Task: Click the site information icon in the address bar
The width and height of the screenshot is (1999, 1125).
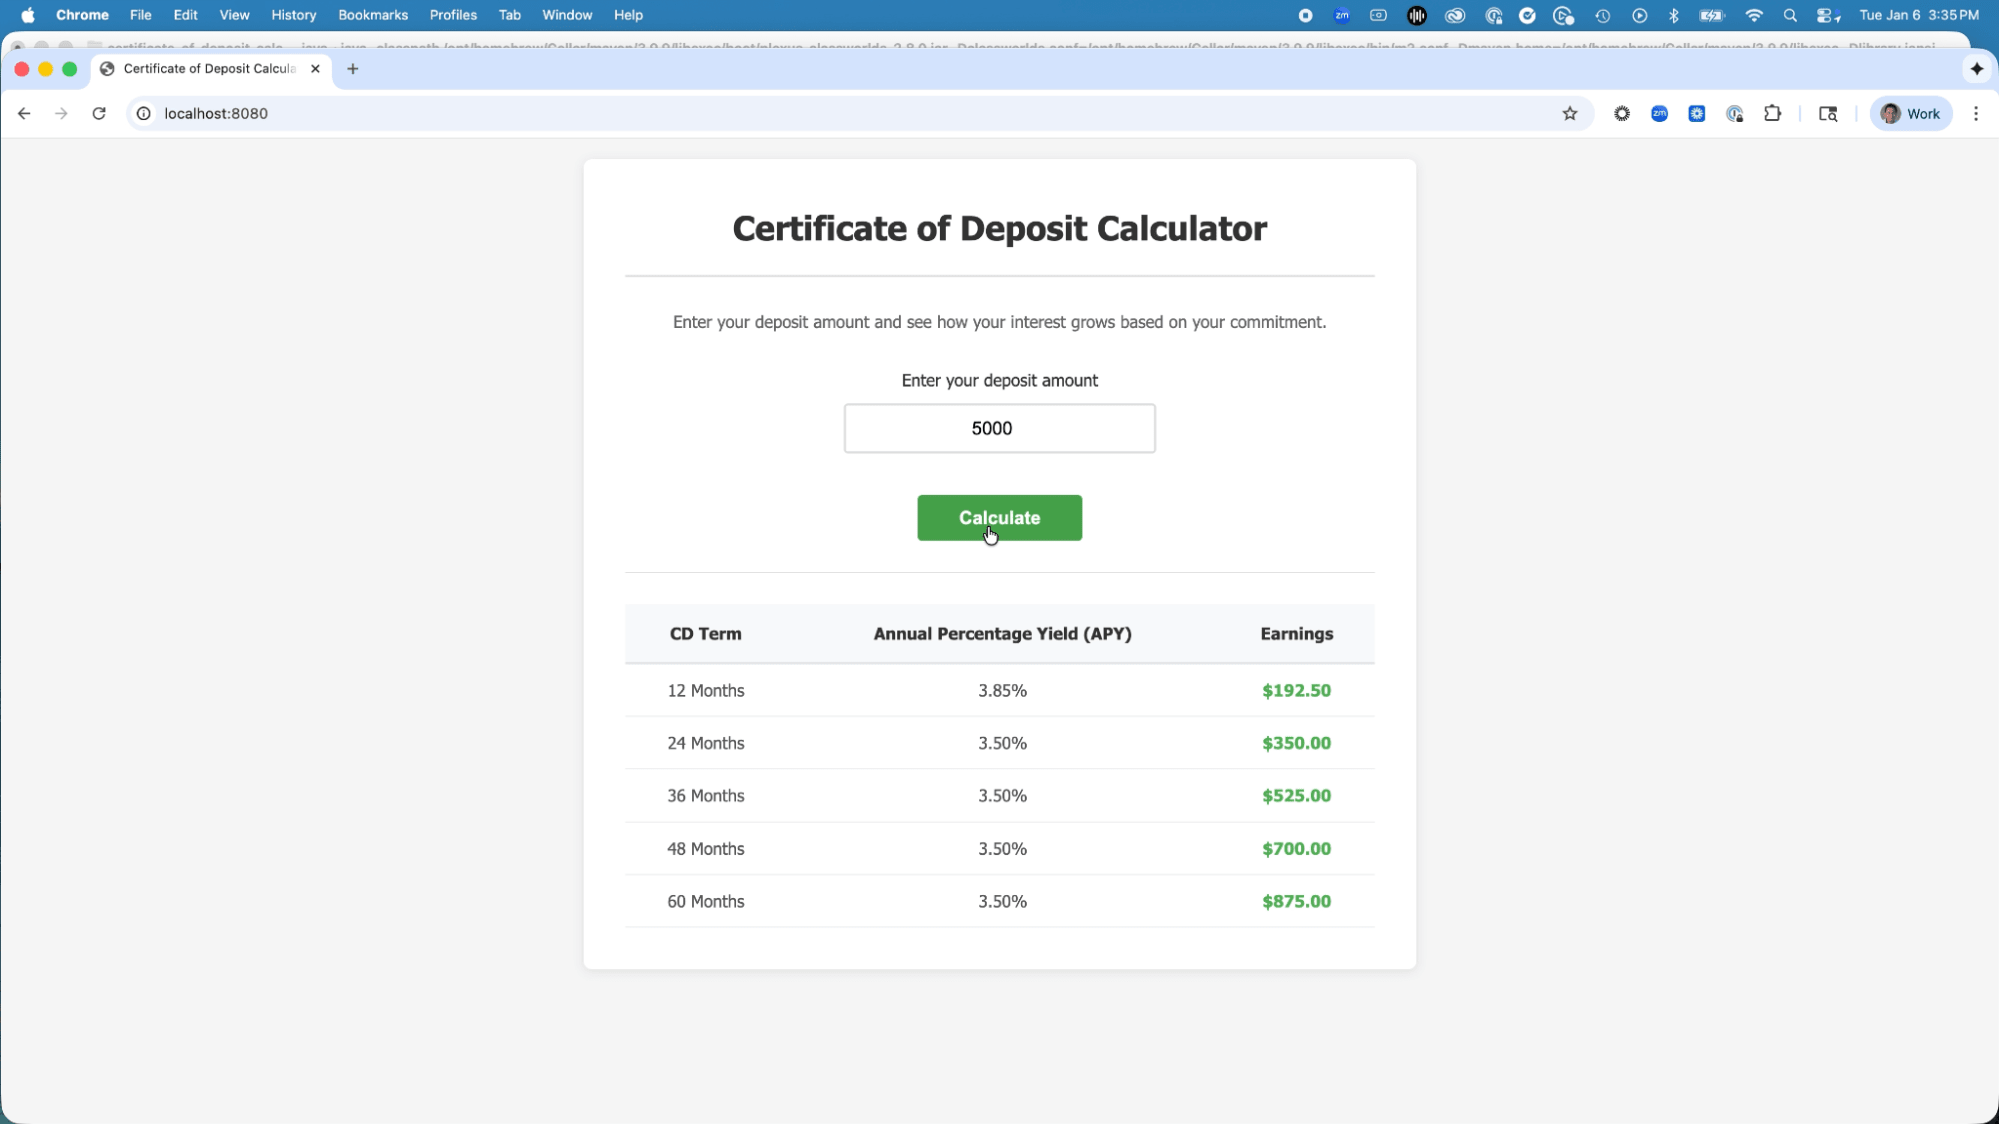Action: [x=143, y=113]
